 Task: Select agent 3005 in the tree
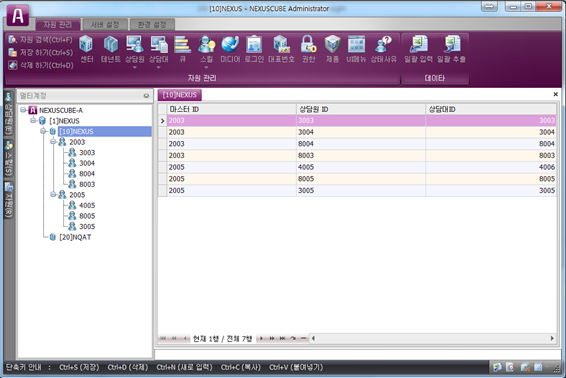point(87,226)
